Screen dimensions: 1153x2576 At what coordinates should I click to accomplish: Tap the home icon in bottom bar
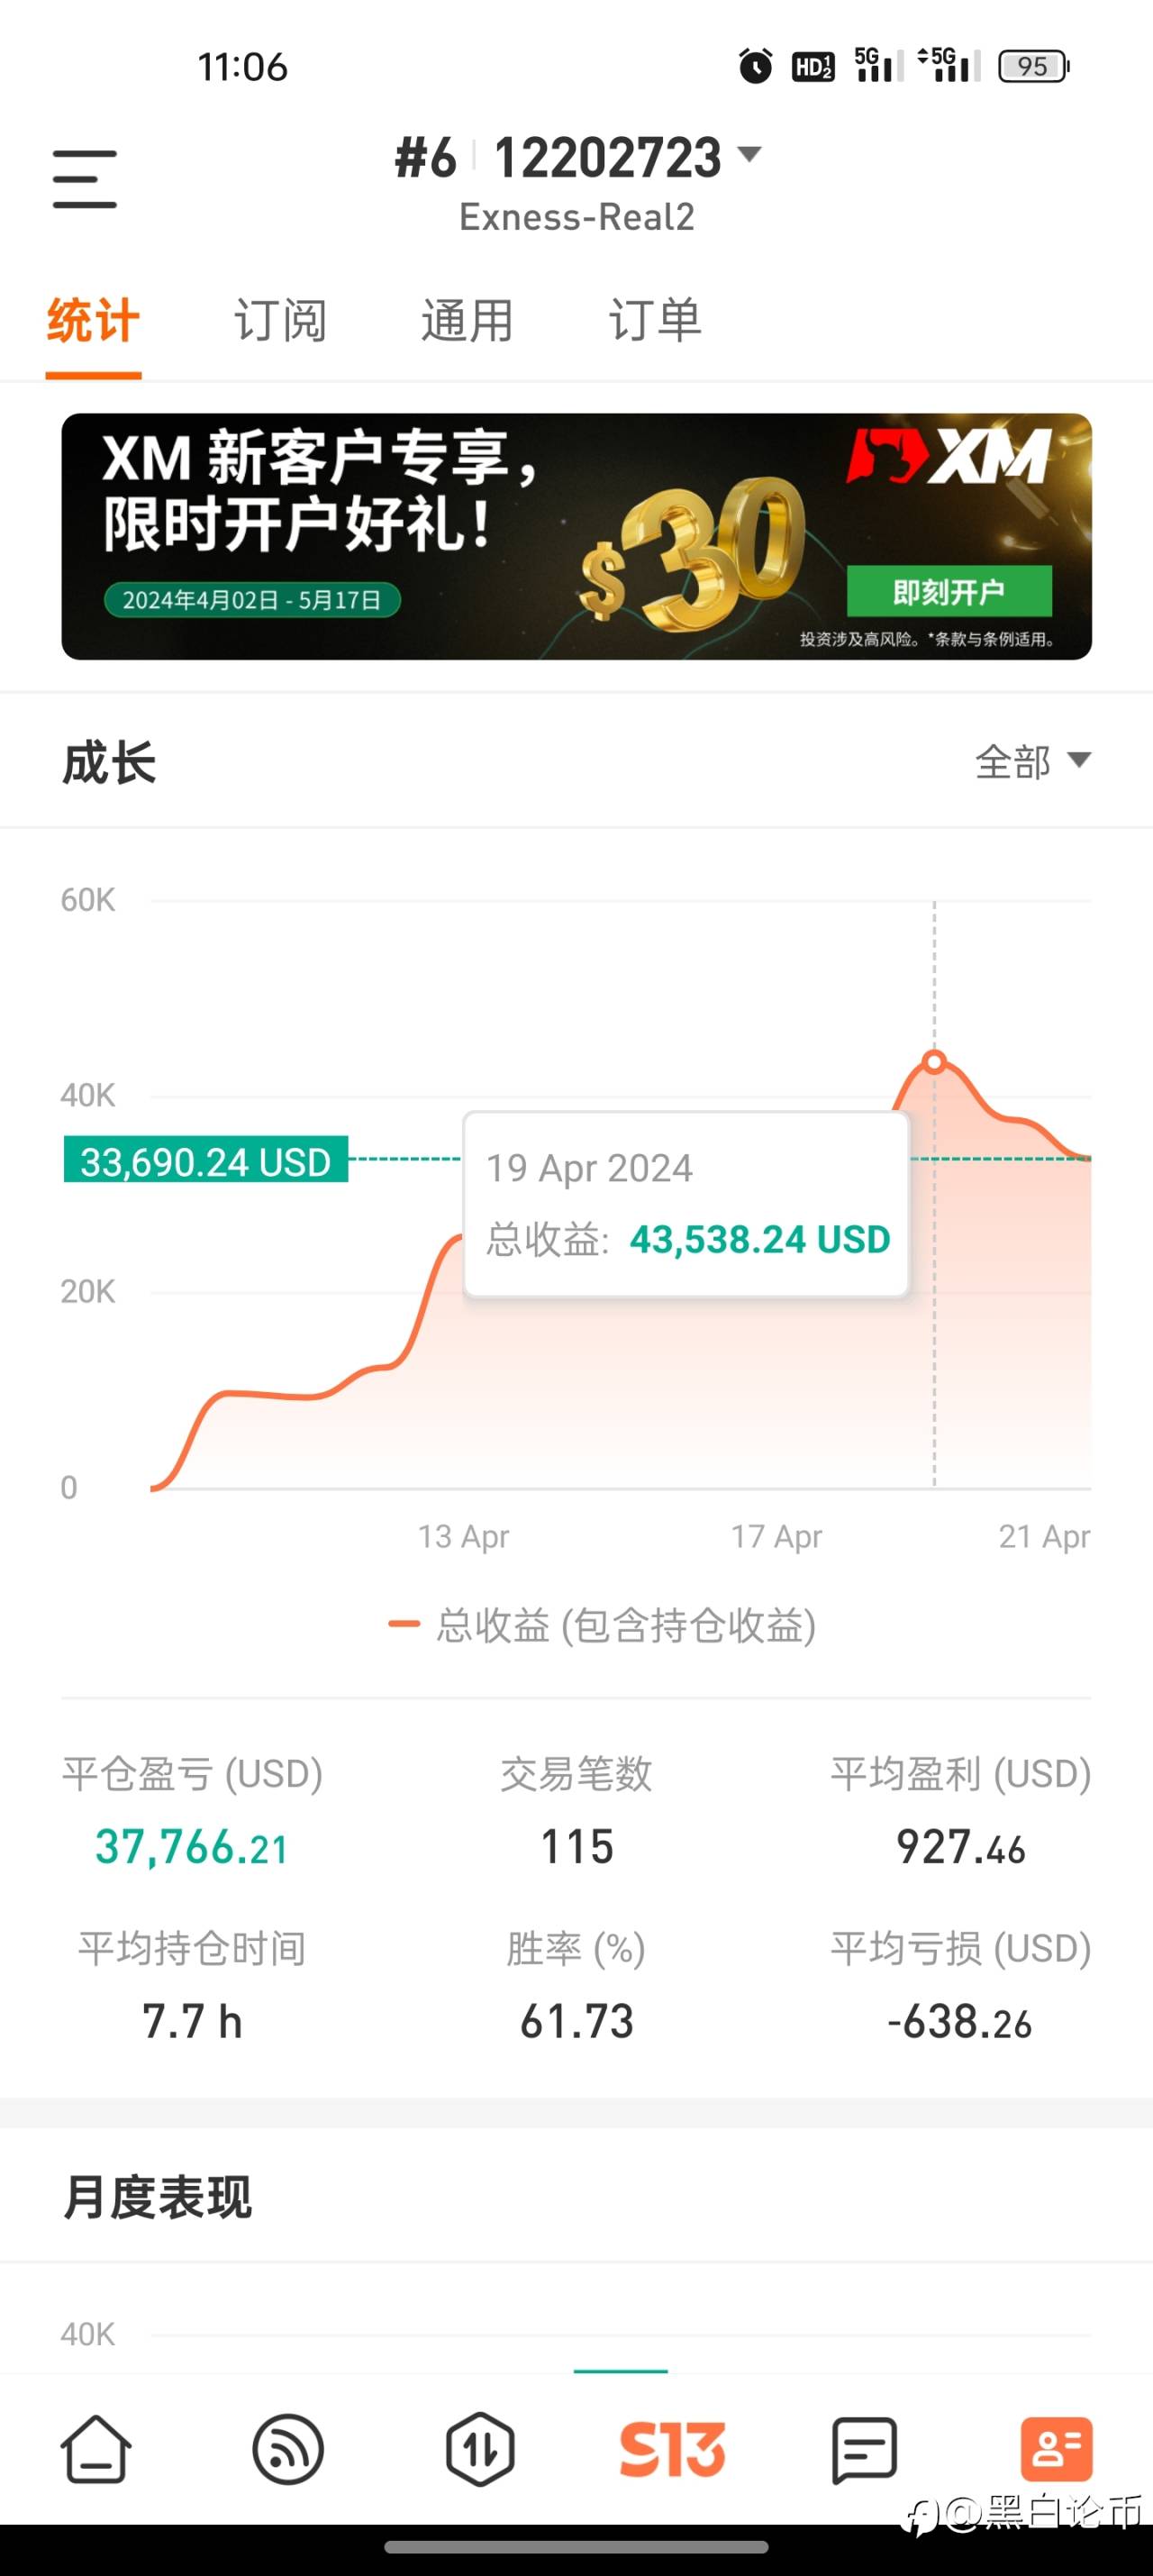click(x=96, y=2450)
